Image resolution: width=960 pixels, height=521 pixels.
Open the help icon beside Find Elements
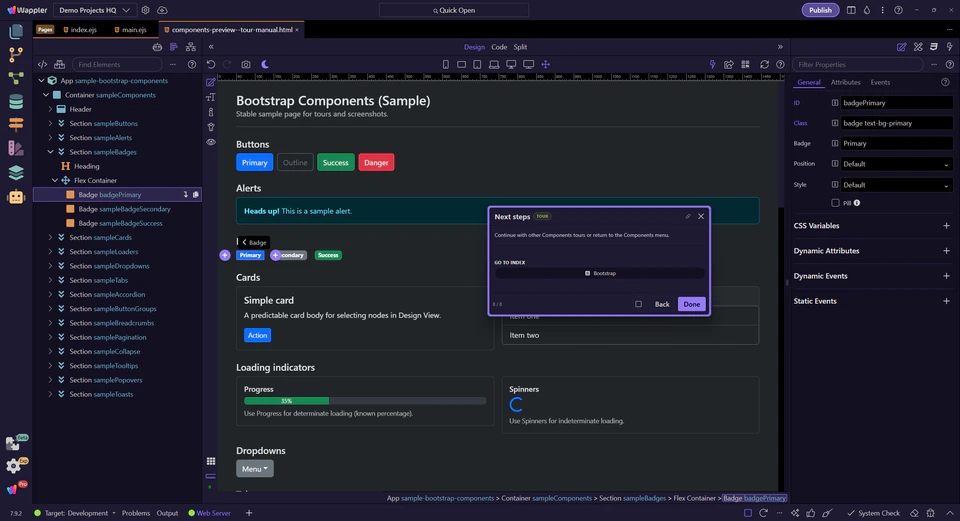(x=192, y=64)
